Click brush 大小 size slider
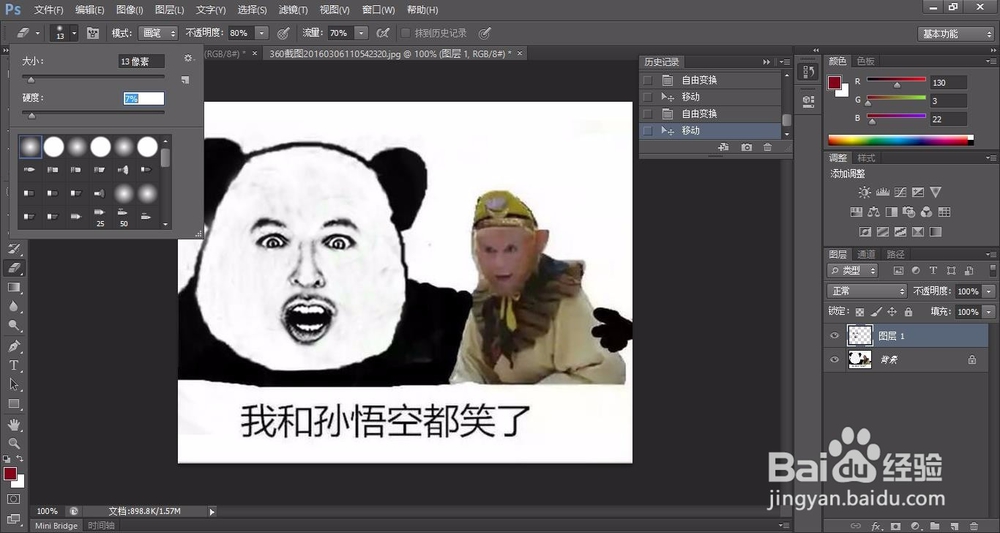 point(93,78)
